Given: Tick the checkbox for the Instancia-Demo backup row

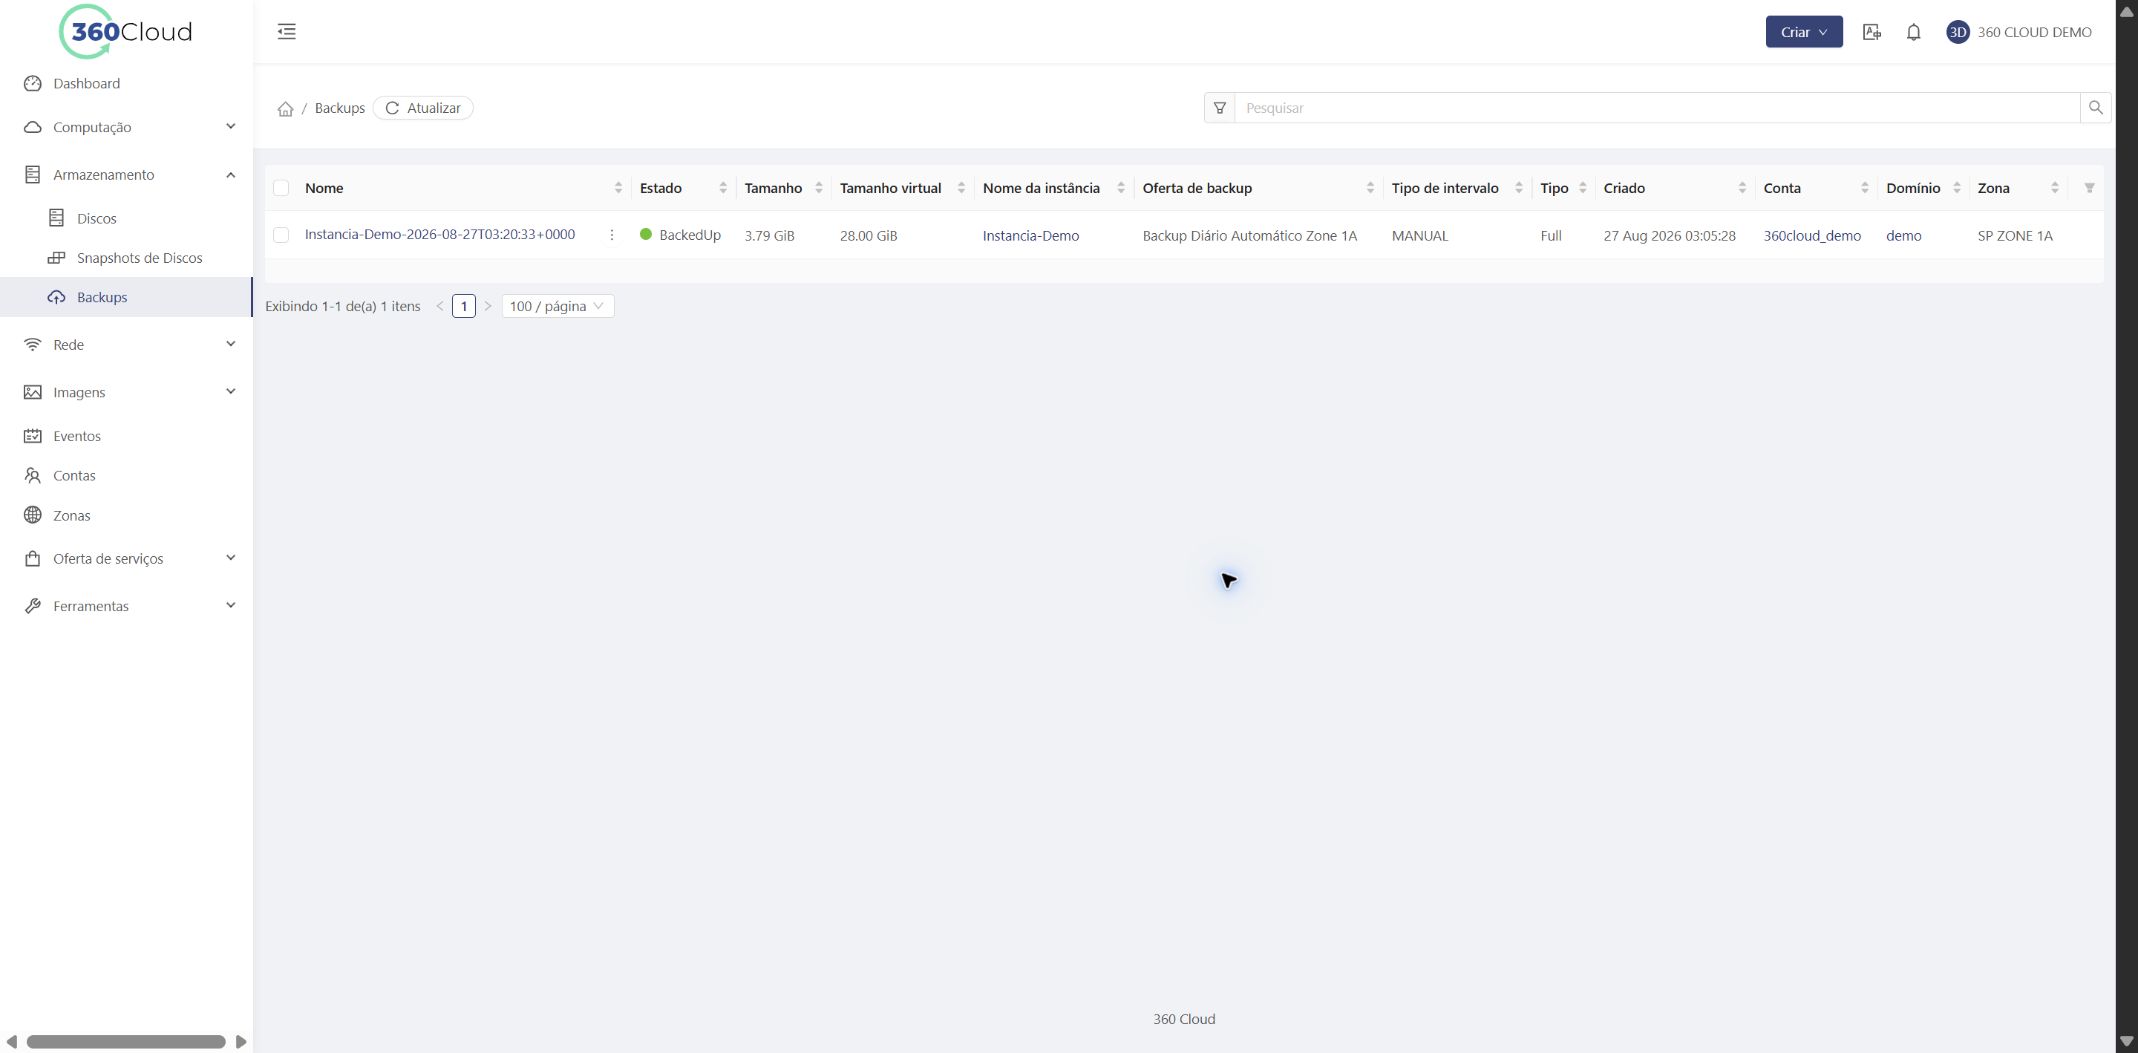Looking at the screenshot, I should point(281,235).
